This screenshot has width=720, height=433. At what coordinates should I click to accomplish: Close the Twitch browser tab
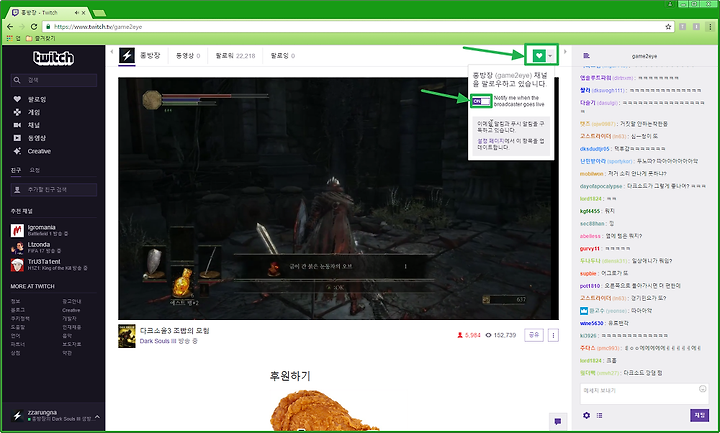tap(83, 12)
